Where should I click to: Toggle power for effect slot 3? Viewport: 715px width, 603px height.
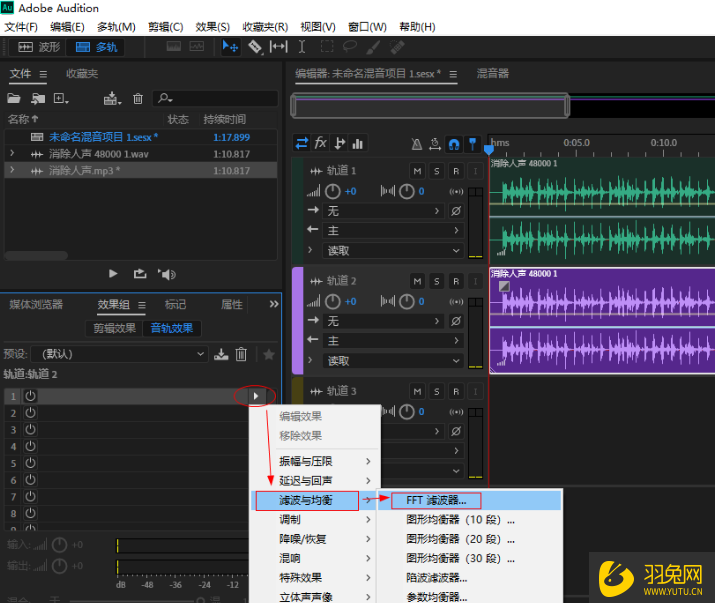point(31,430)
